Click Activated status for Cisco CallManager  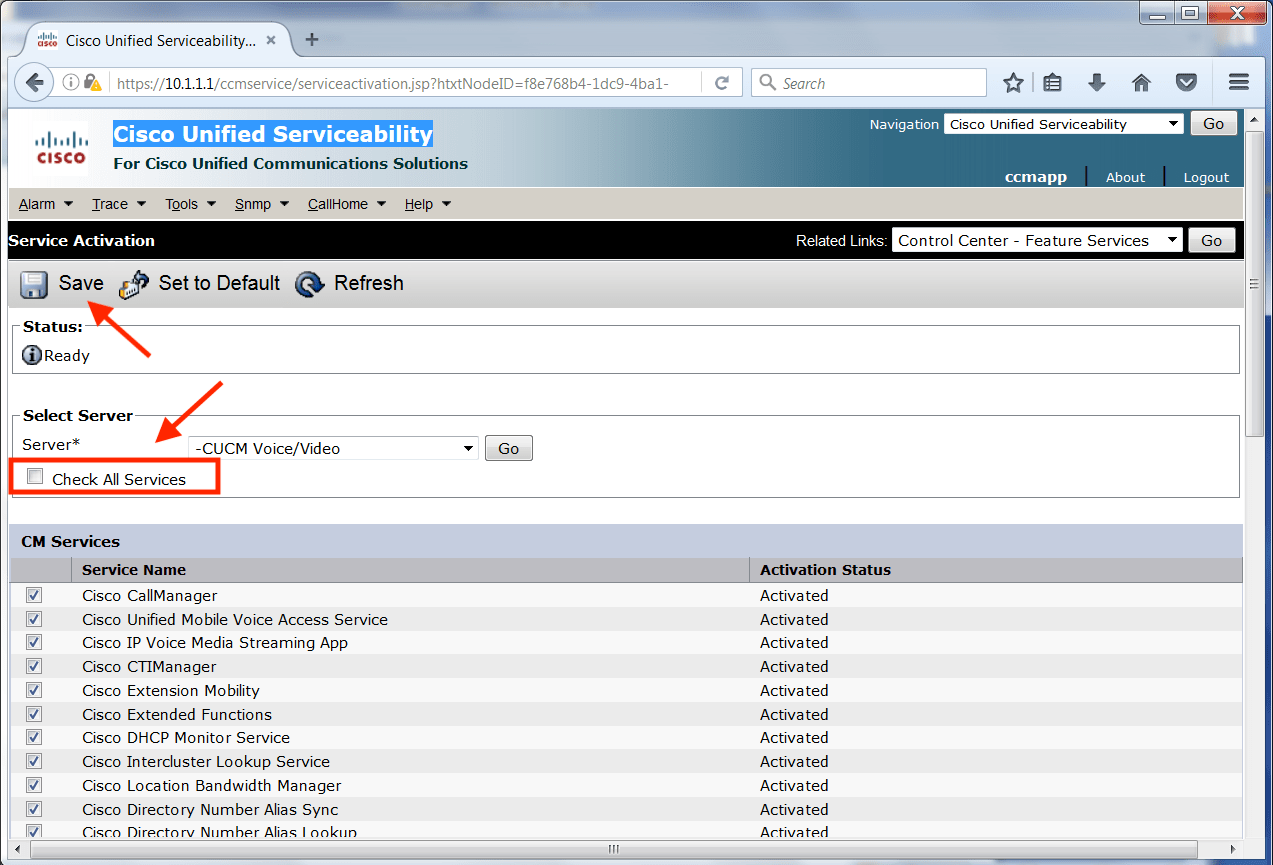794,595
